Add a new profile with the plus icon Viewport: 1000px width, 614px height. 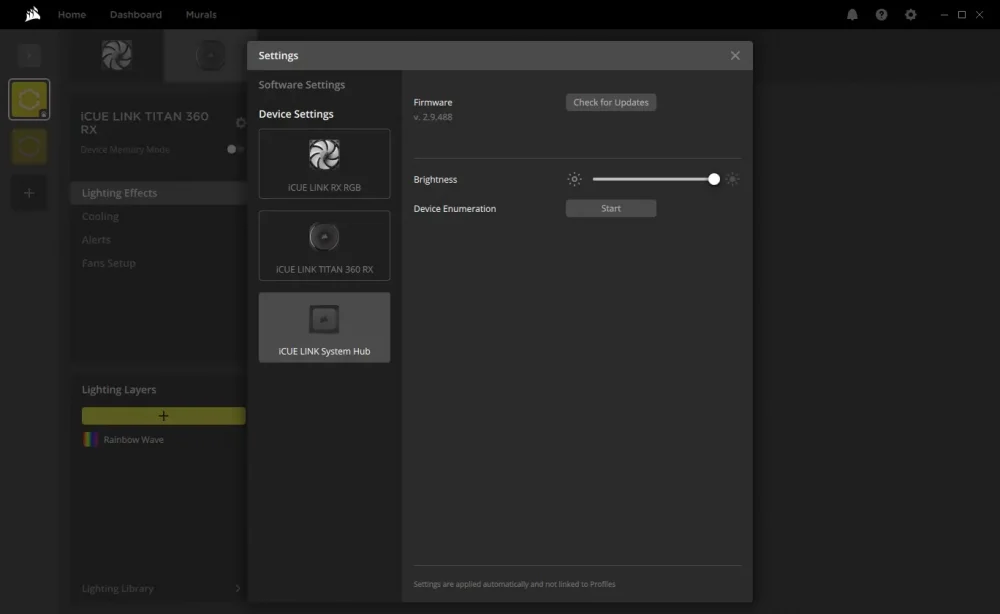[29, 193]
